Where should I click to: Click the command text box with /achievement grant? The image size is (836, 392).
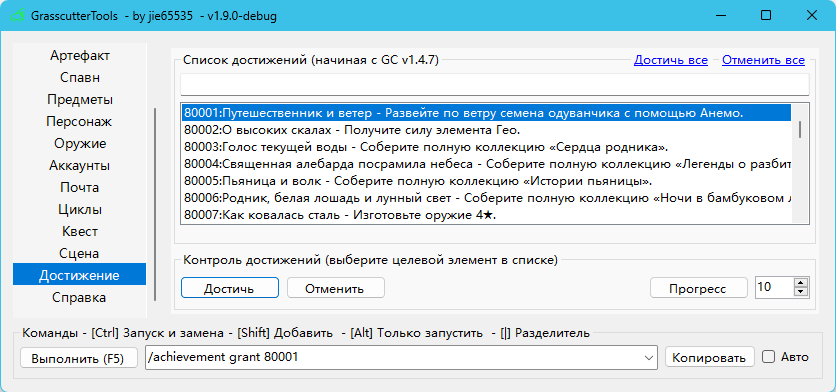tap(395, 357)
